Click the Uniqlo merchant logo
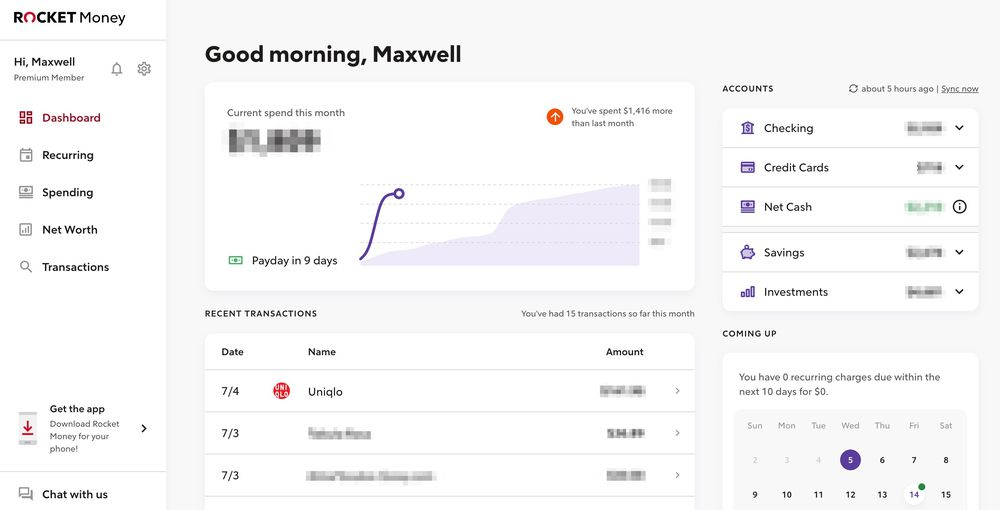1000x510 pixels. click(281, 391)
